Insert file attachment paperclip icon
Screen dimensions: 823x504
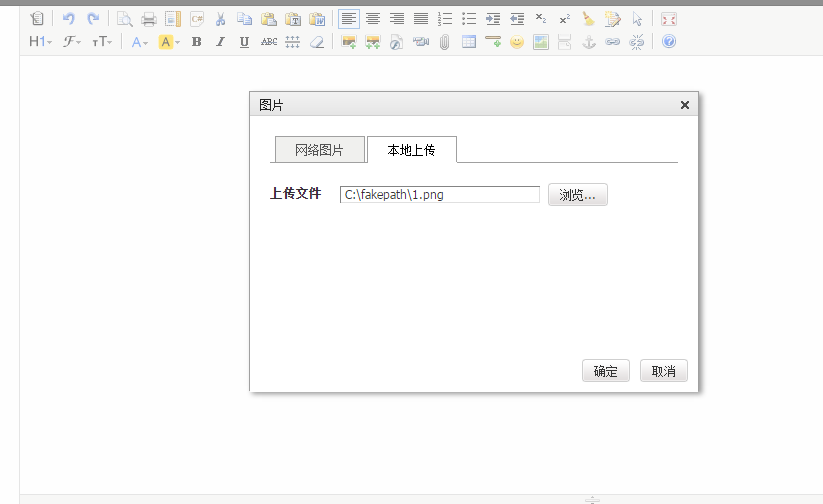coord(445,41)
